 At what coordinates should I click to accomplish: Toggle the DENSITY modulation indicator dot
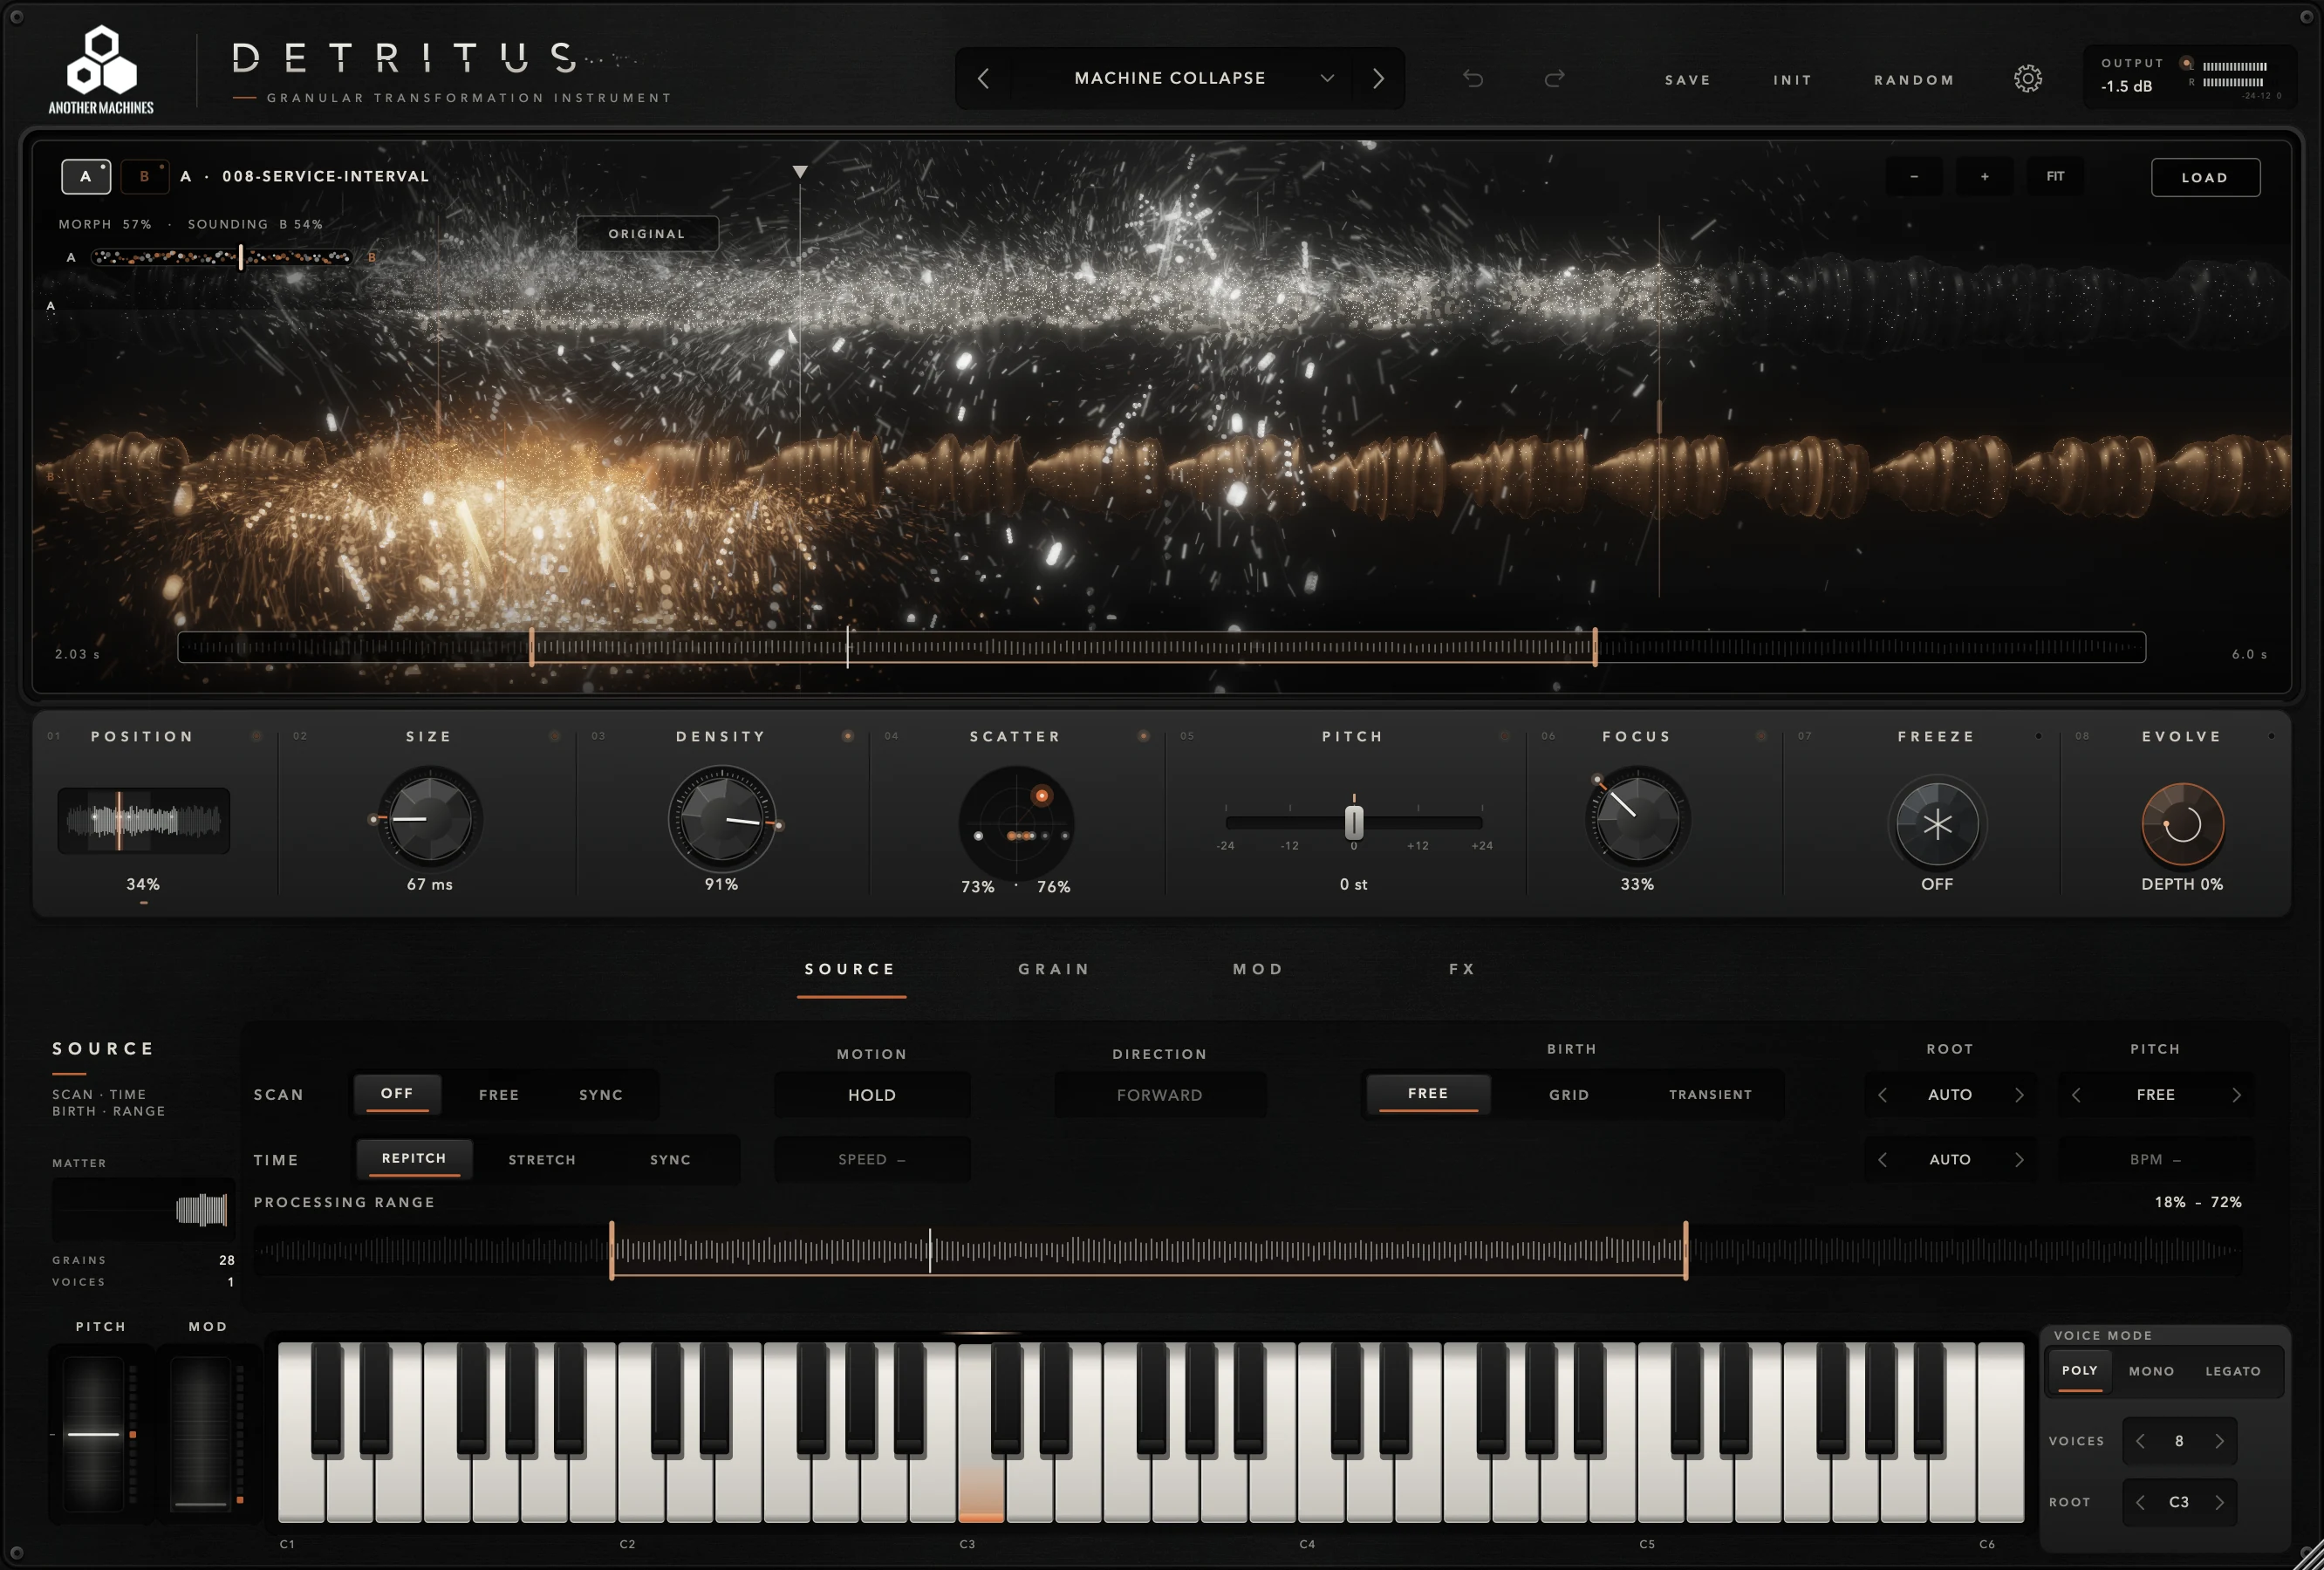[847, 736]
